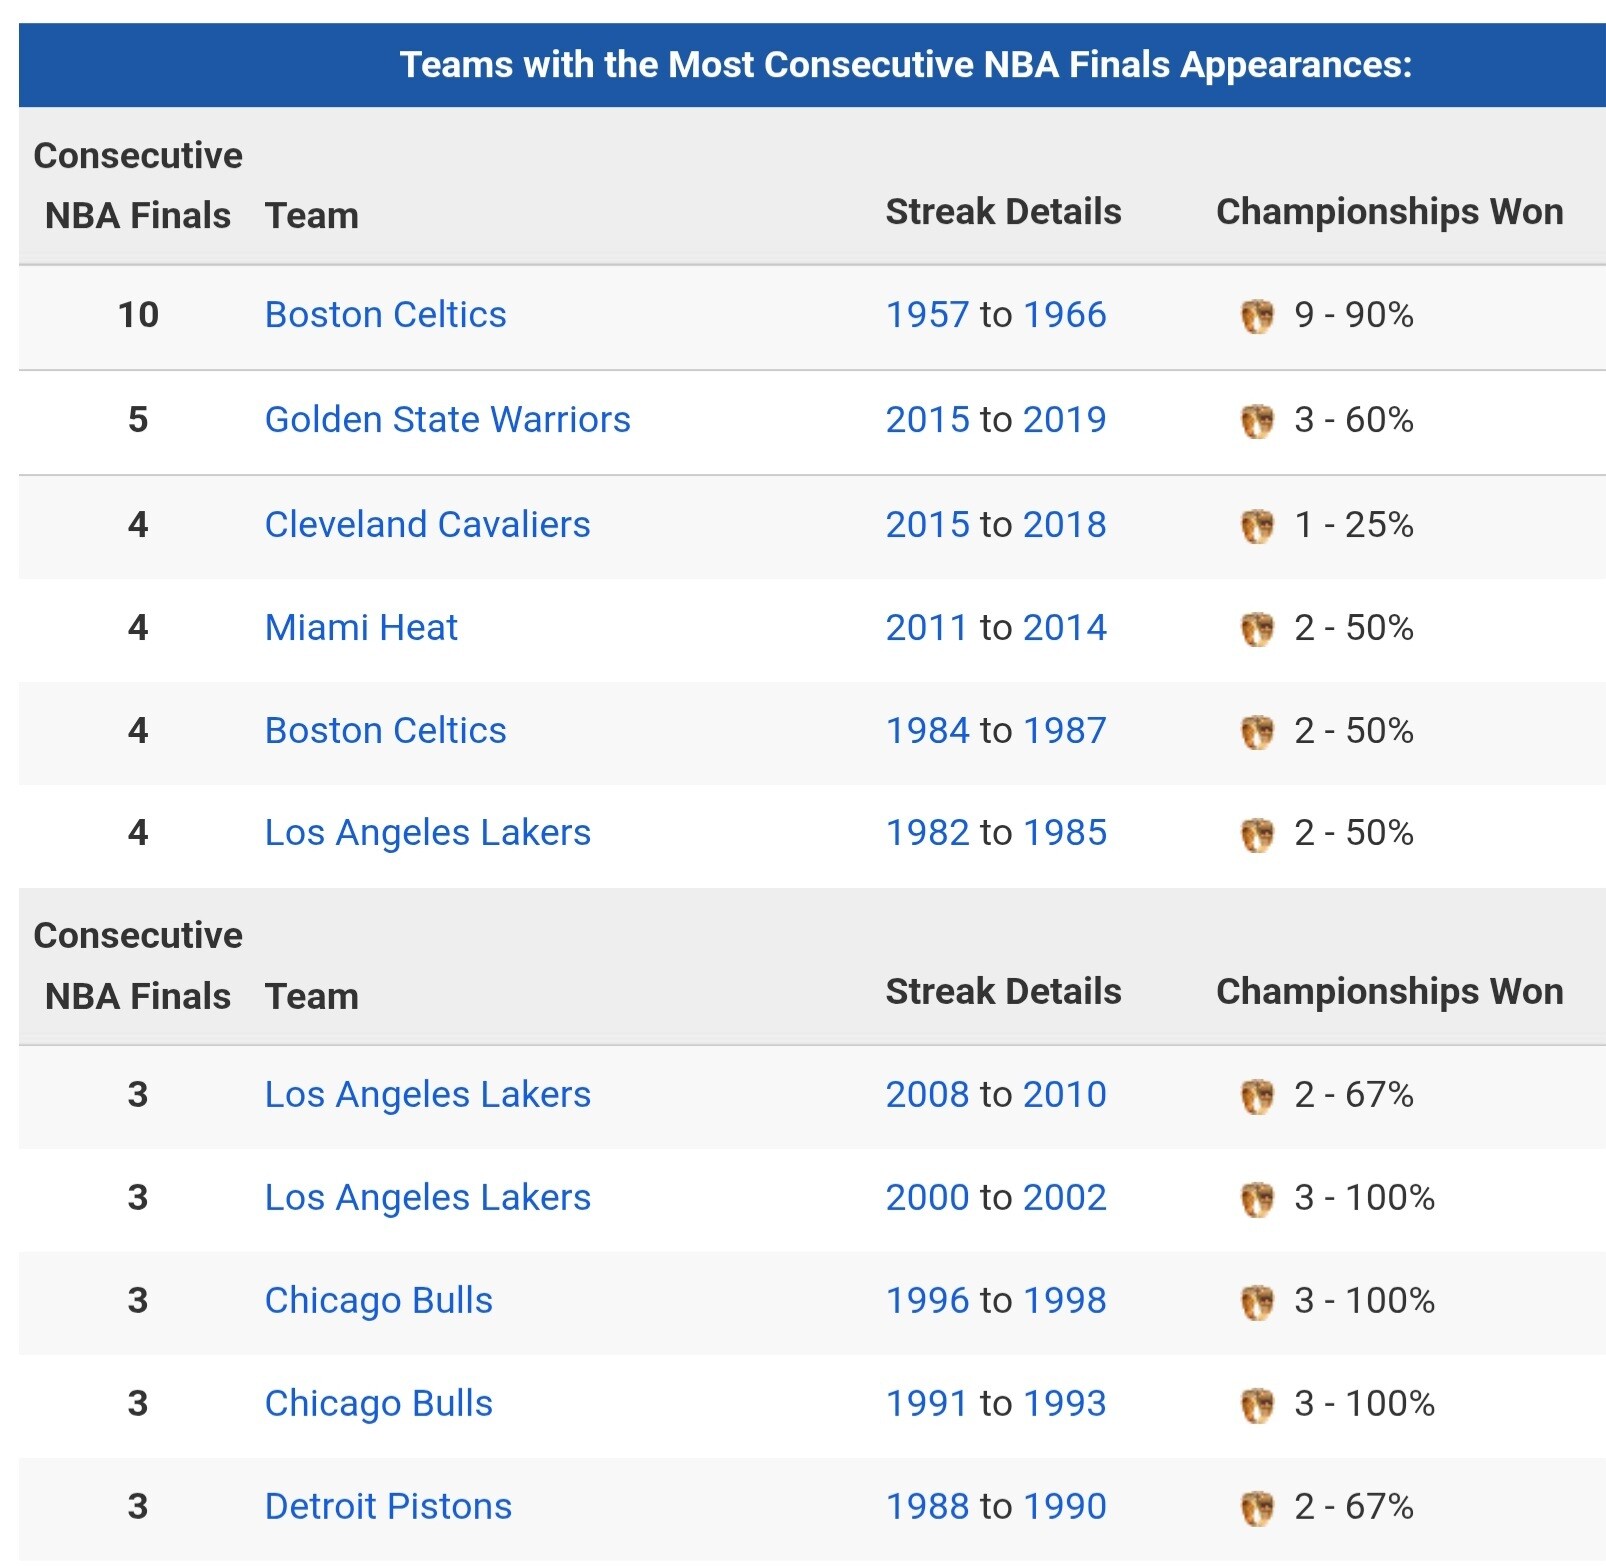Viewport: 1606px width, 1566px height.
Task: Click the ring icon in the 1996–1998 Bulls row
Action: click(1257, 1302)
